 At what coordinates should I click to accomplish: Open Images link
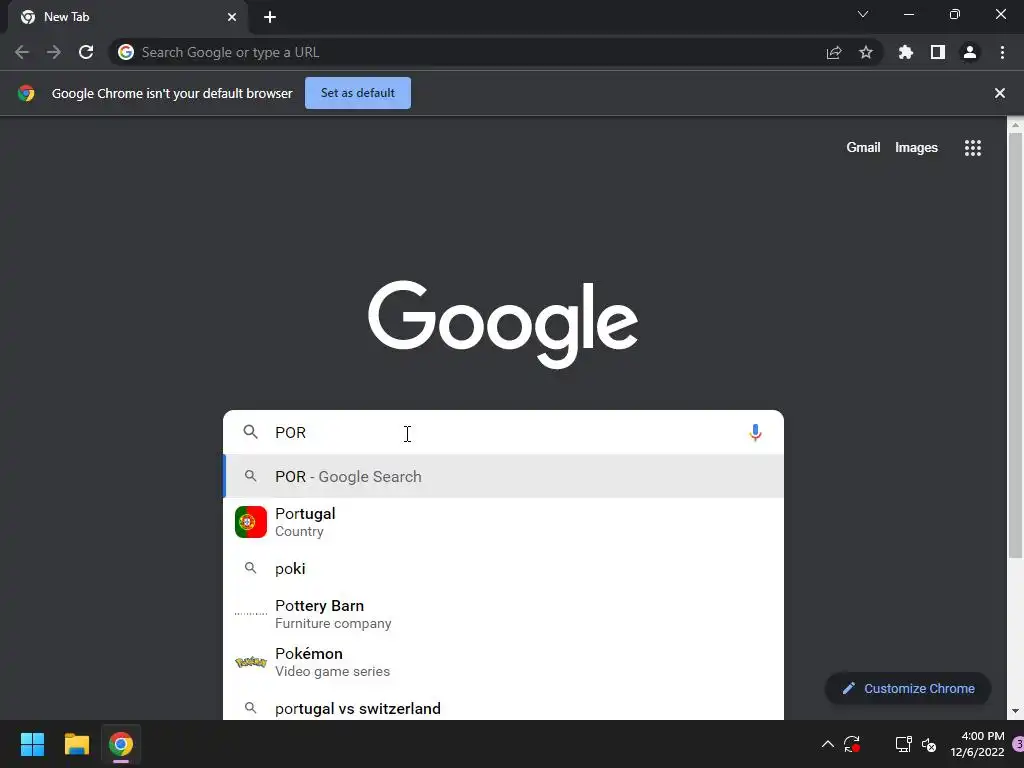pos(916,148)
